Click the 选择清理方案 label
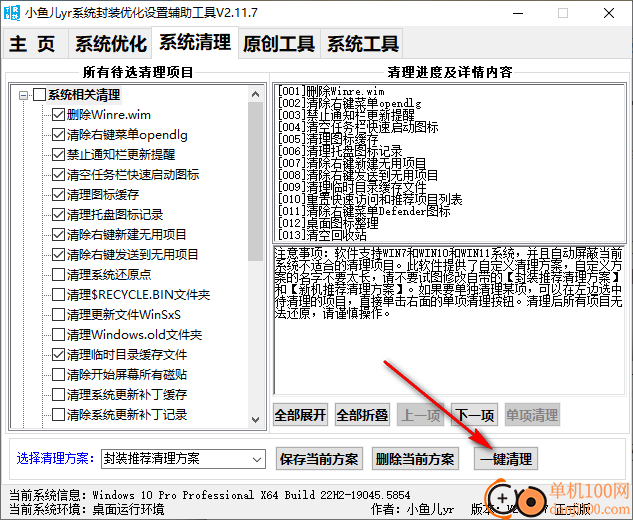 click(x=55, y=459)
